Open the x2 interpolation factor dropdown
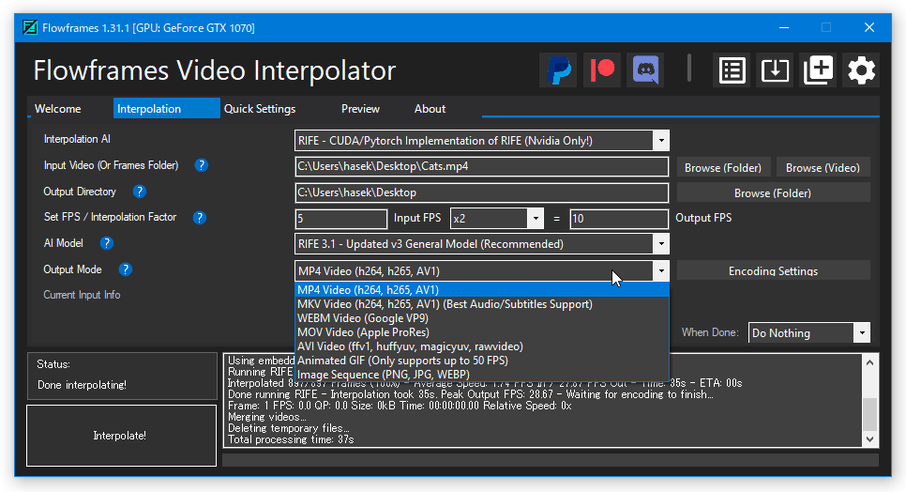The height and width of the screenshot is (492, 906). click(x=536, y=219)
